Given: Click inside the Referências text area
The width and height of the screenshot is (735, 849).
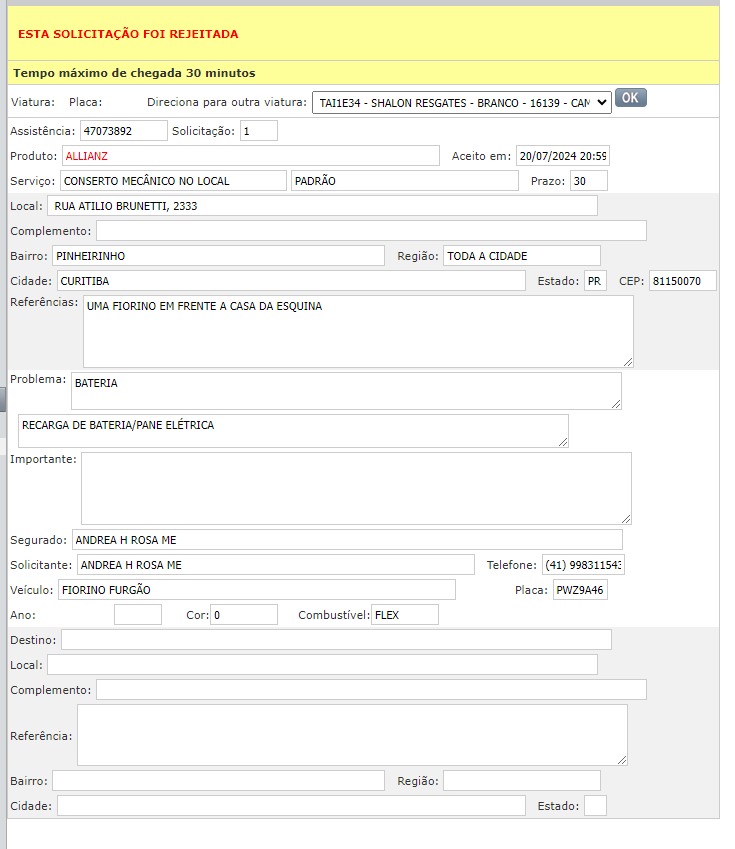Looking at the screenshot, I should point(357,331).
